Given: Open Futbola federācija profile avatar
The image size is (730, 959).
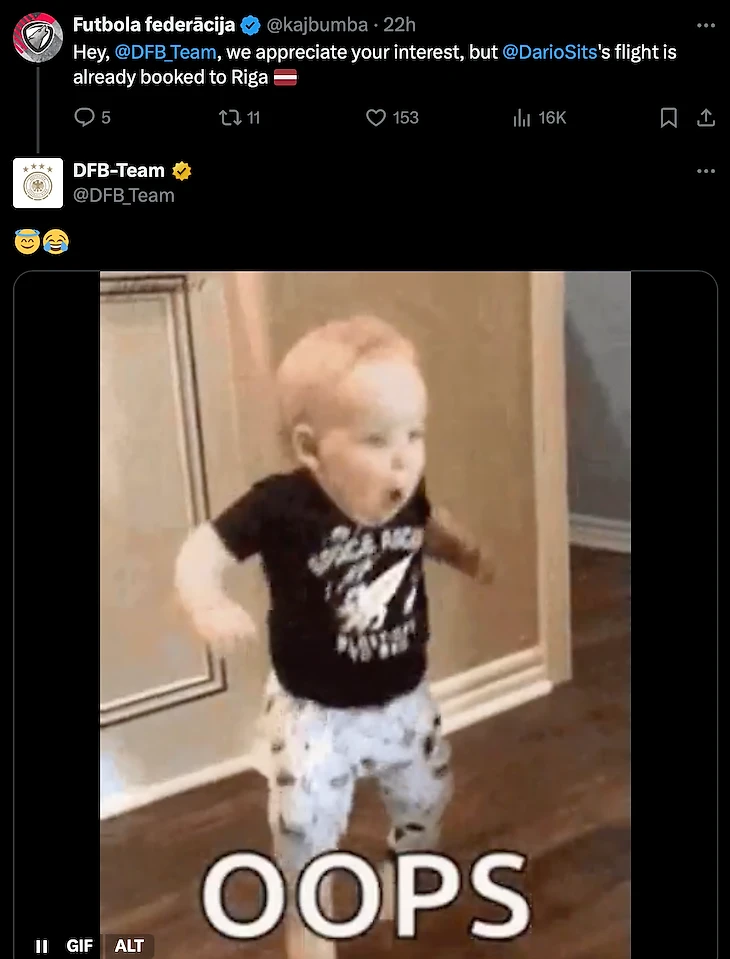Looking at the screenshot, I should coord(38,37).
